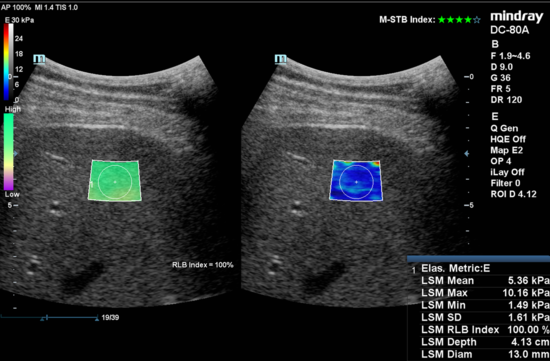Click the Filter 0 parameter
Screen dimensions: 550x361
pos(505,183)
